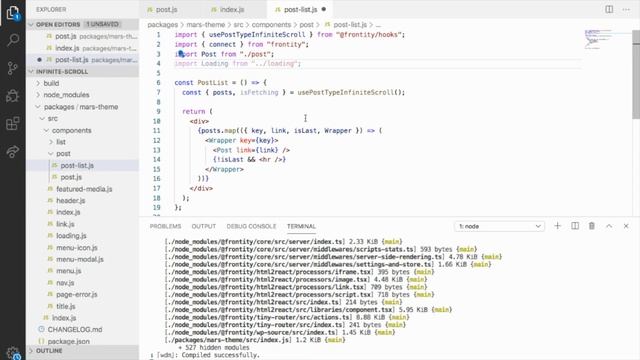640x360 pixels.
Task: Switch to the post.js editor tab
Action: (x=166, y=9)
